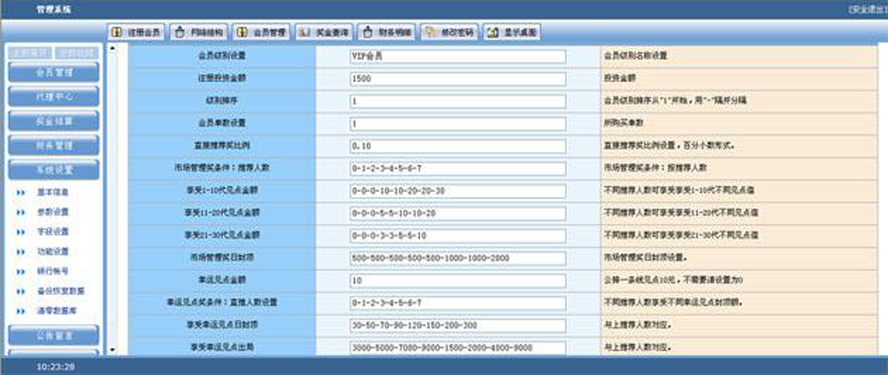This screenshot has width=888, height=375.
Task: Click the arrow icon beside 参数设置
Action: 21,212
